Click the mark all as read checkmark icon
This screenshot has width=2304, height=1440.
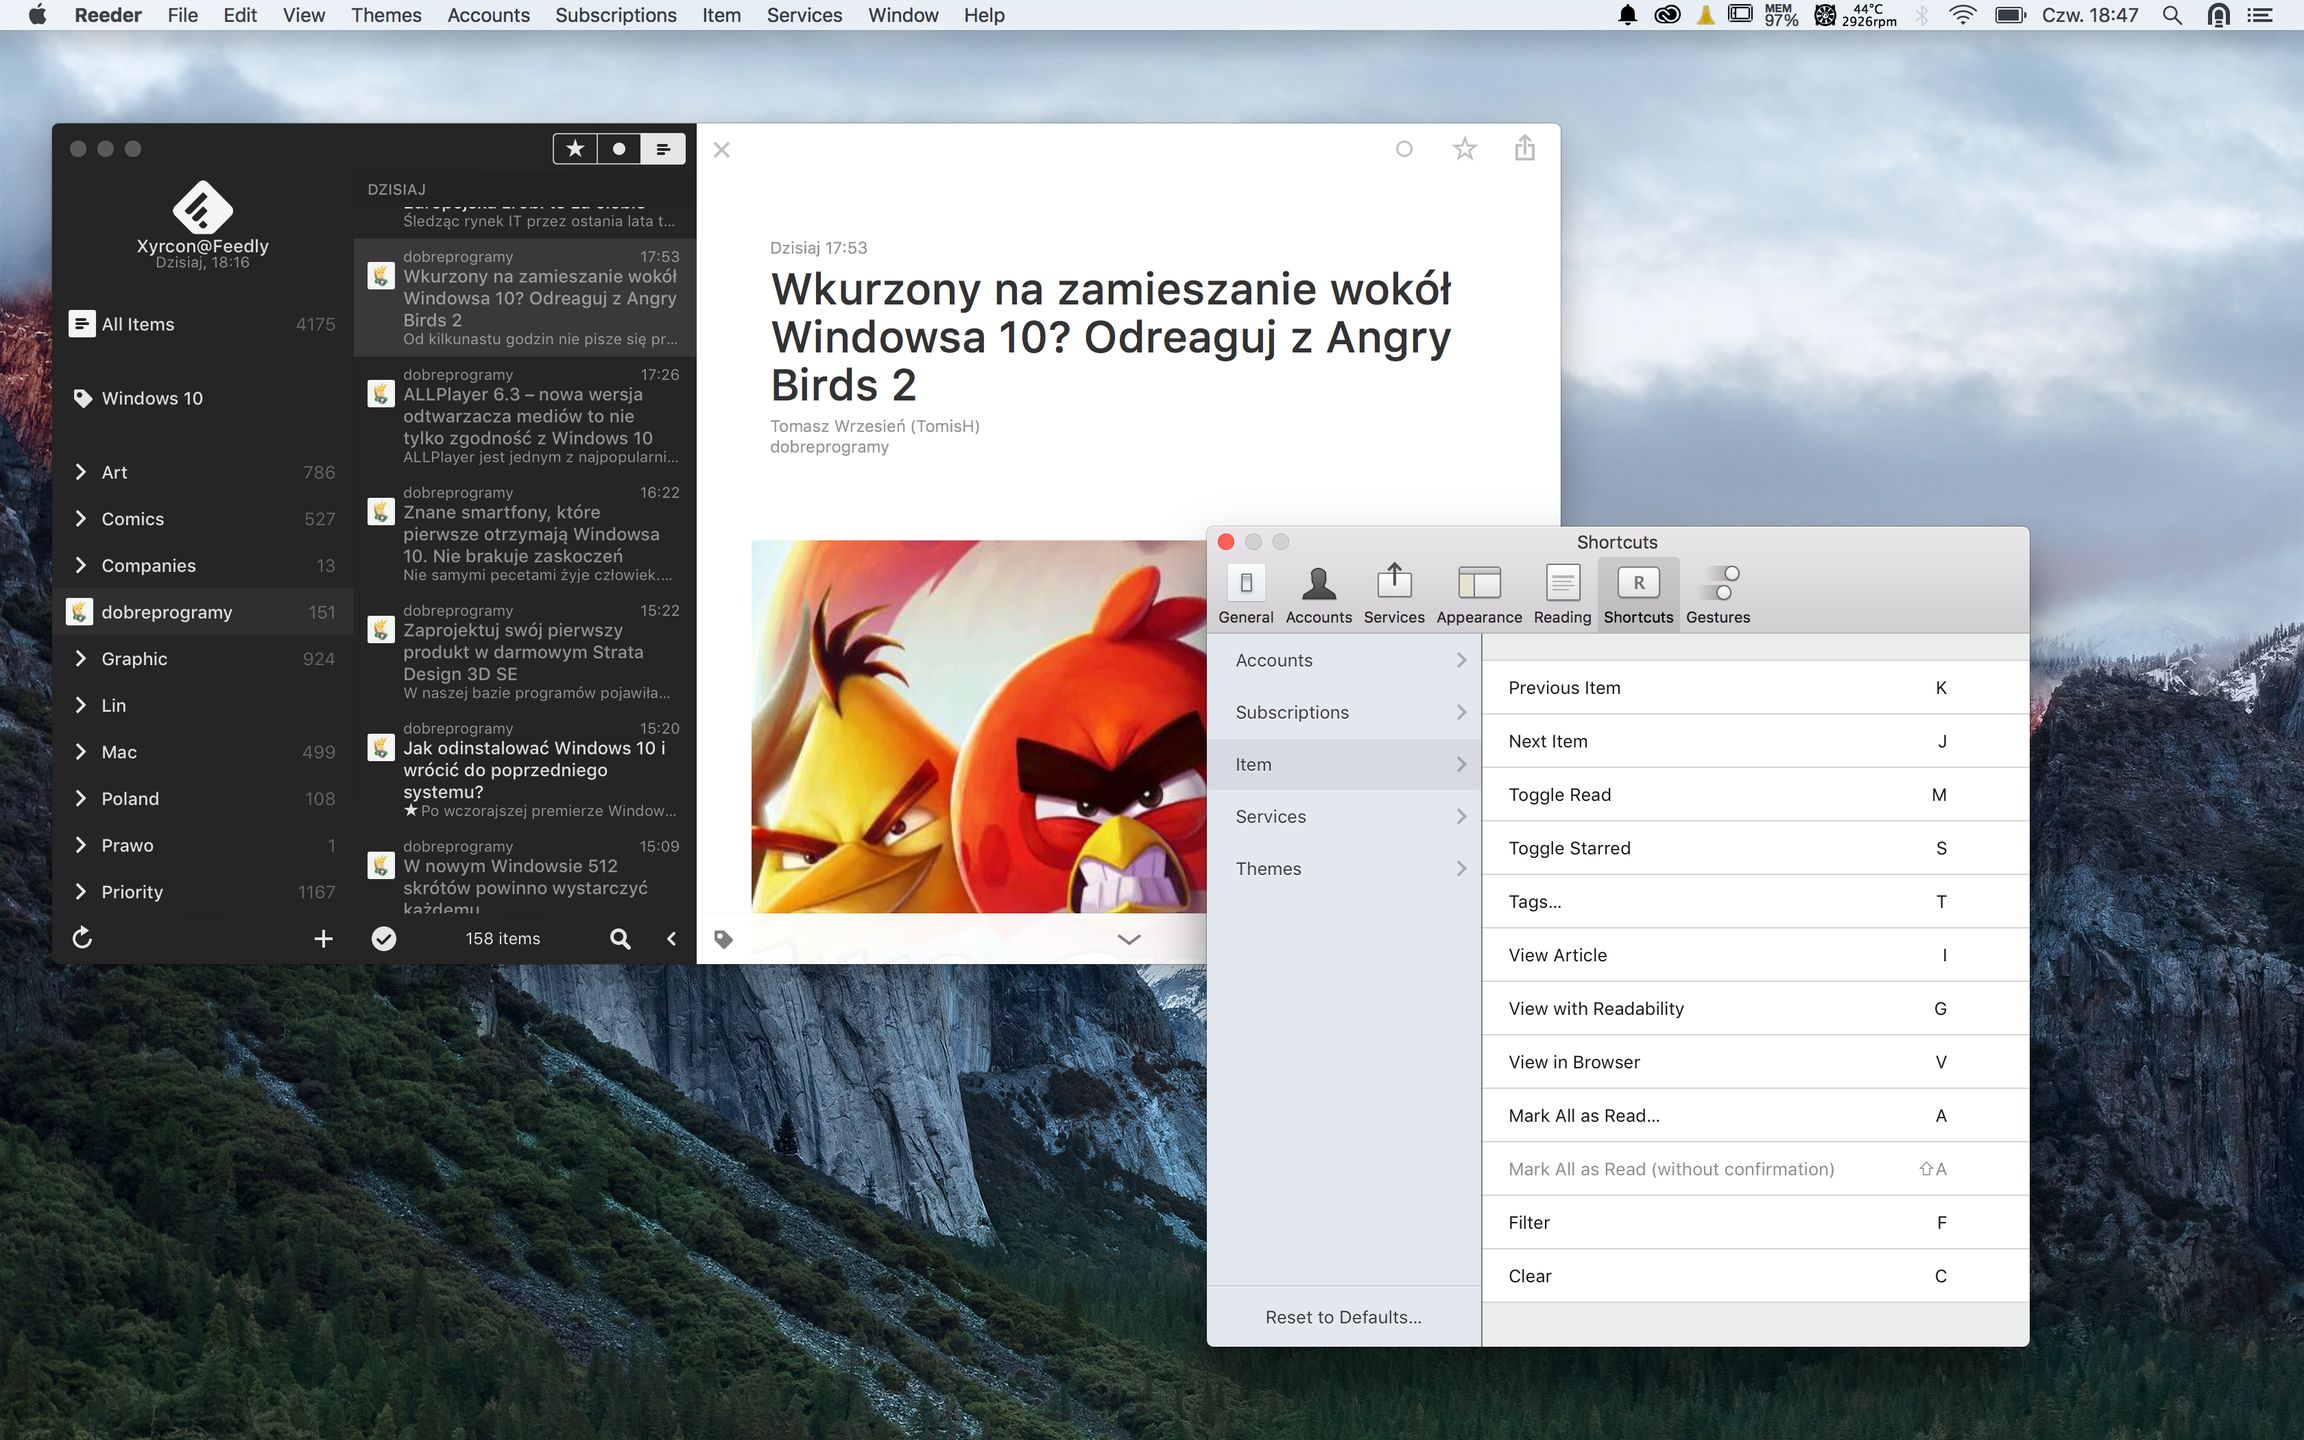click(x=384, y=938)
